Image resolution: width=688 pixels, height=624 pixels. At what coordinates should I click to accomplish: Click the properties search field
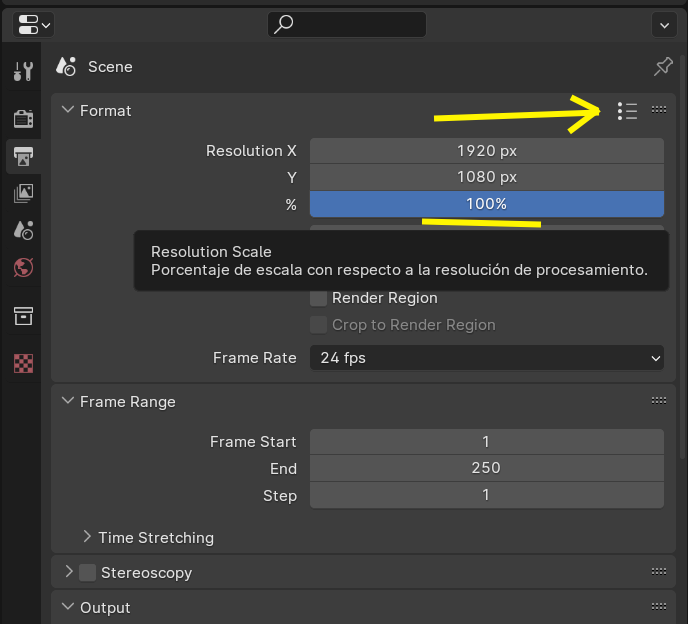347,24
